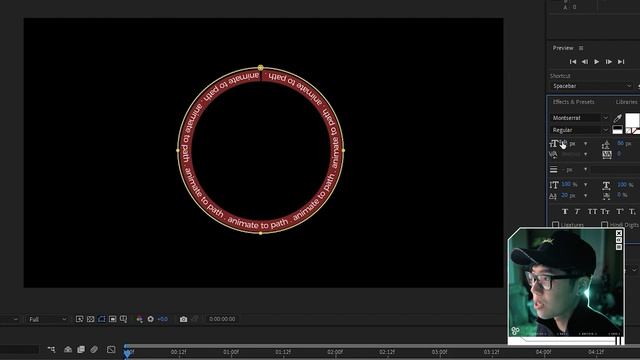Click the 02:00f mark on time ruler
The width and height of the screenshot is (640, 360).
pyautogui.click(x=335, y=351)
